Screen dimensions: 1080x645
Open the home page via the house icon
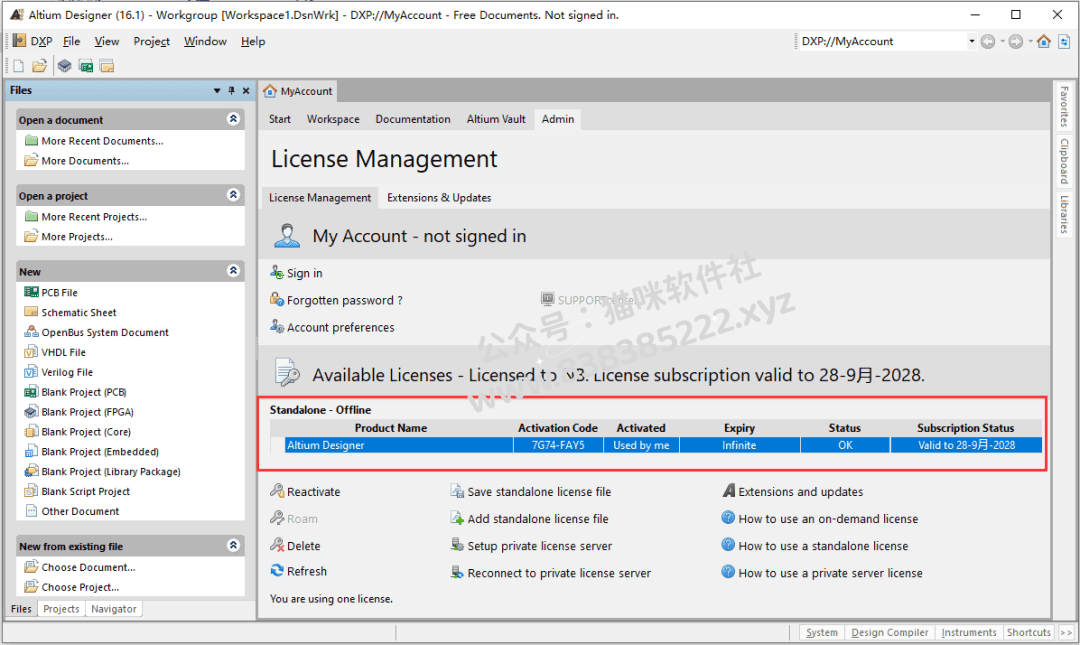click(x=1044, y=41)
